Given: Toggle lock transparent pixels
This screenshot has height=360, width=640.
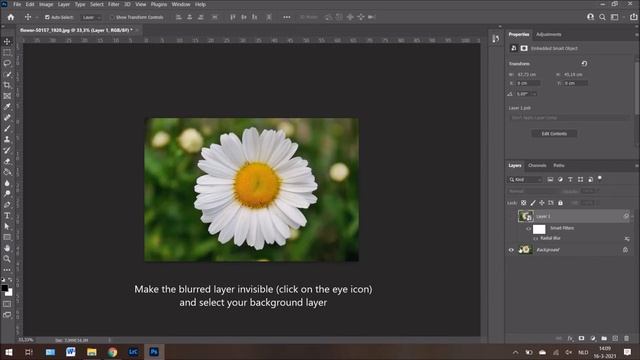Looking at the screenshot, I should click(523, 203).
